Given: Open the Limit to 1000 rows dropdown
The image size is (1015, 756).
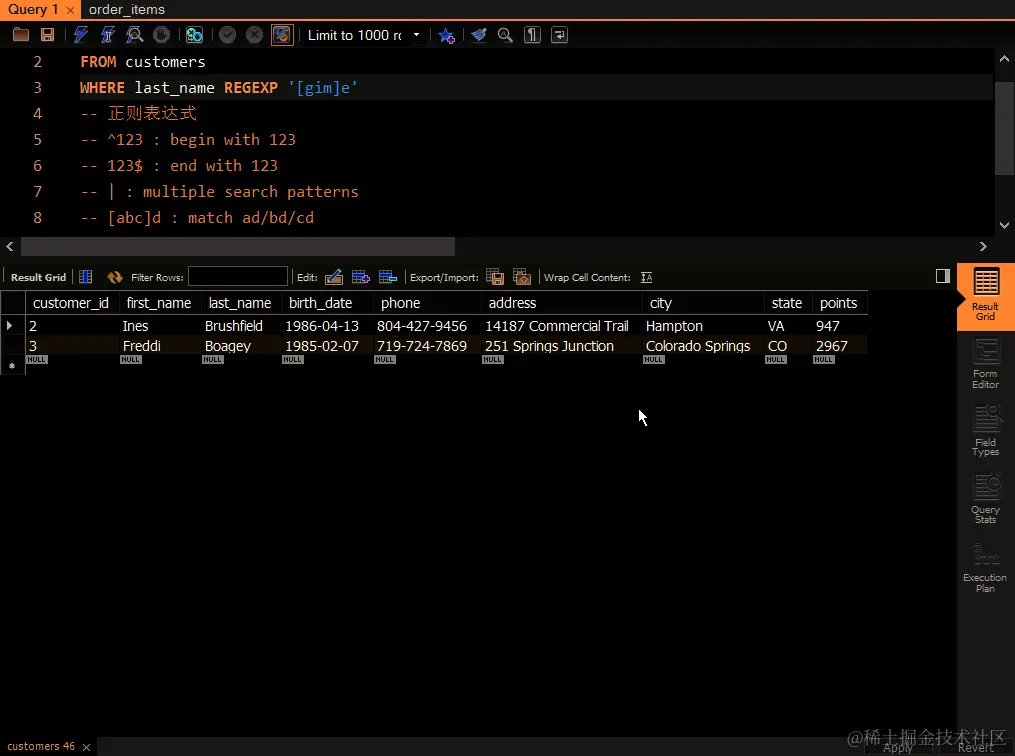Looking at the screenshot, I should tap(364, 35).
